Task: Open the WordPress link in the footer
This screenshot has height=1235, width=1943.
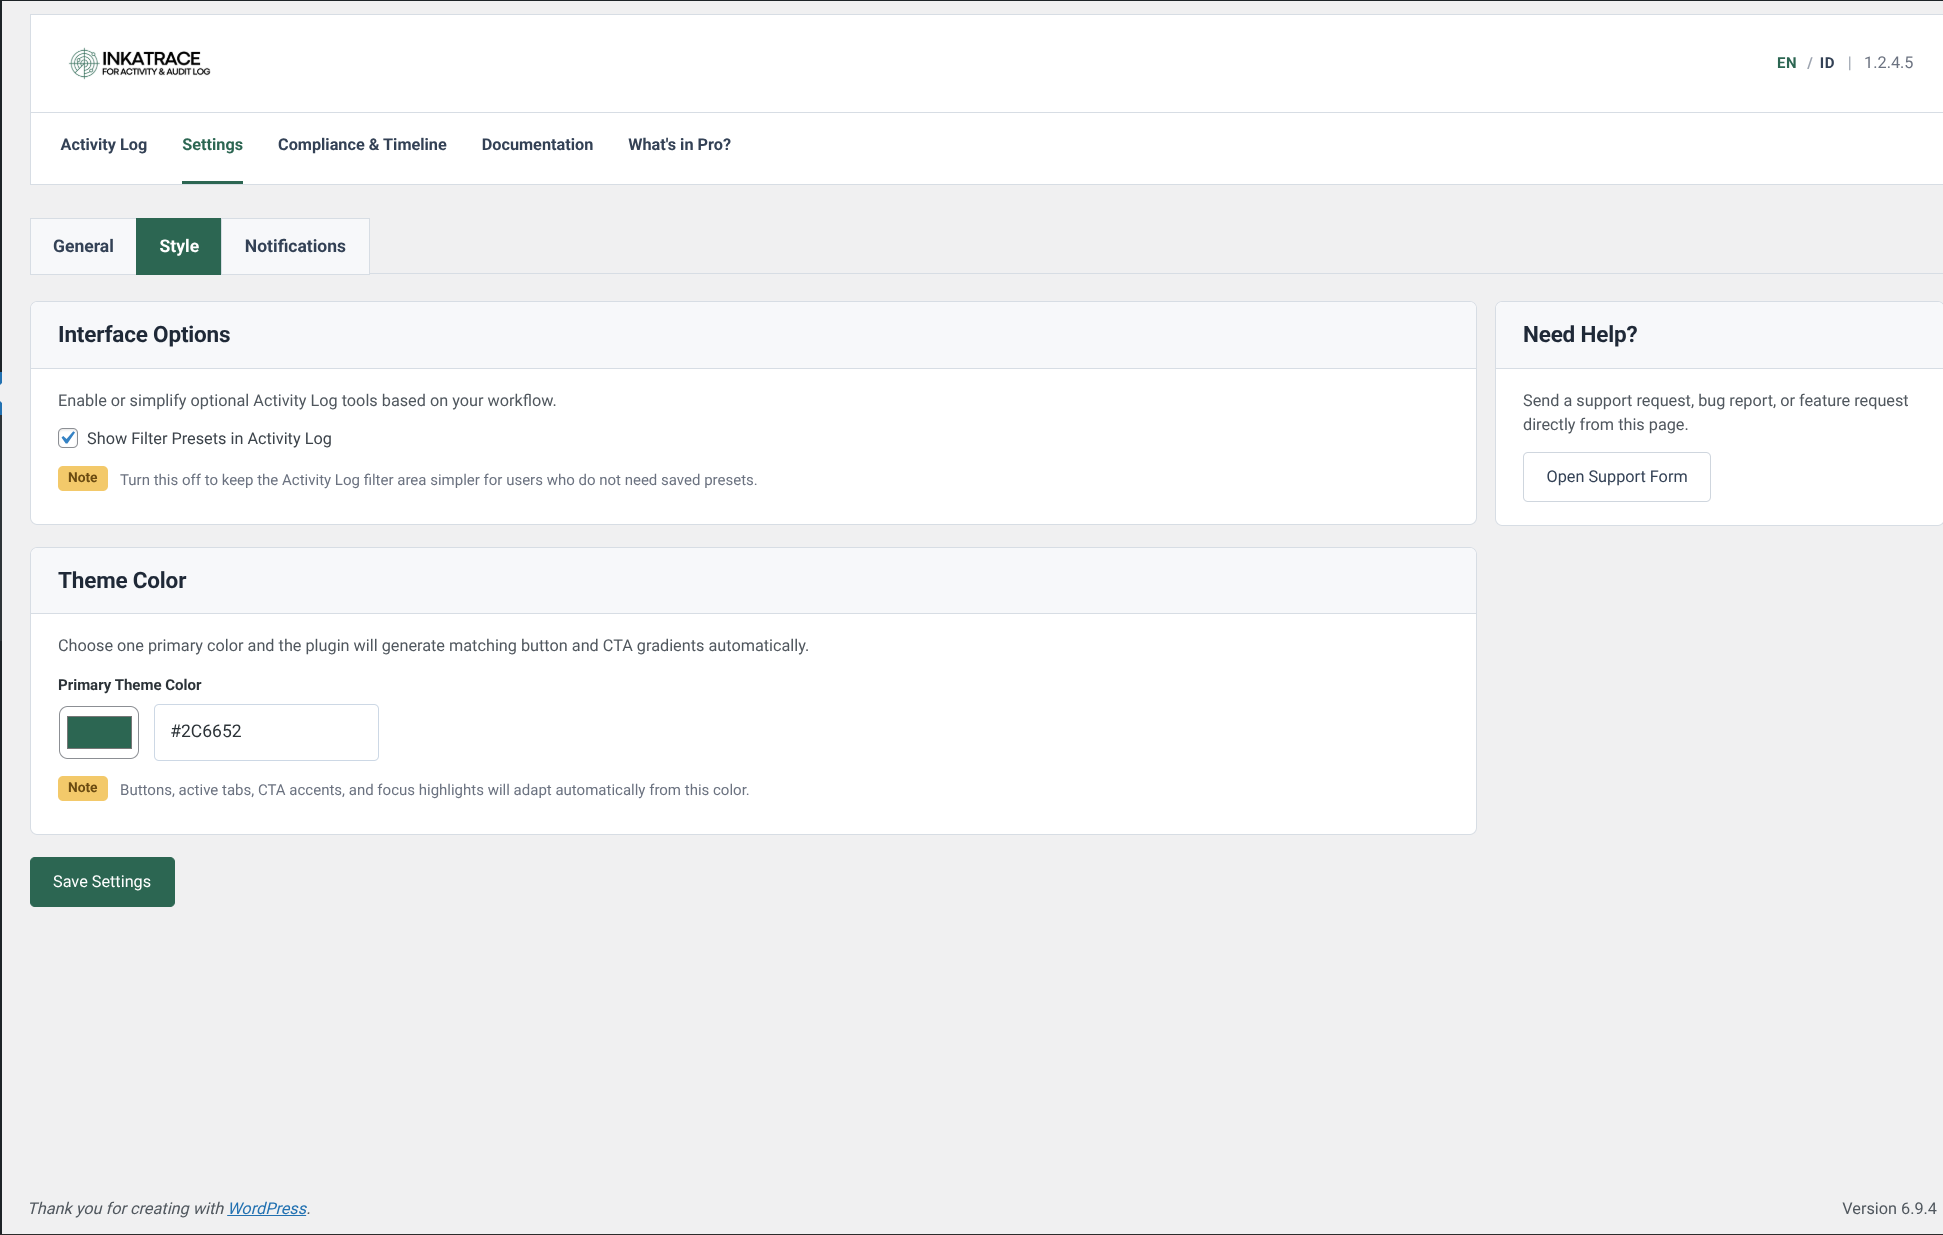Action: (x=267, y=1208)
